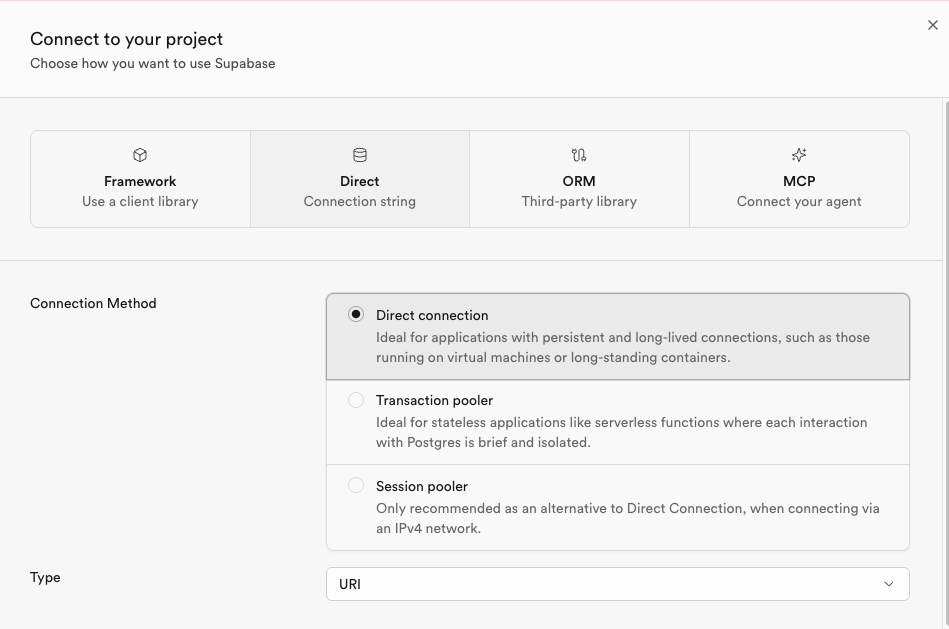Click the Session pooler IPv4 description text
The image size is (949, 629).
point(628,518)
